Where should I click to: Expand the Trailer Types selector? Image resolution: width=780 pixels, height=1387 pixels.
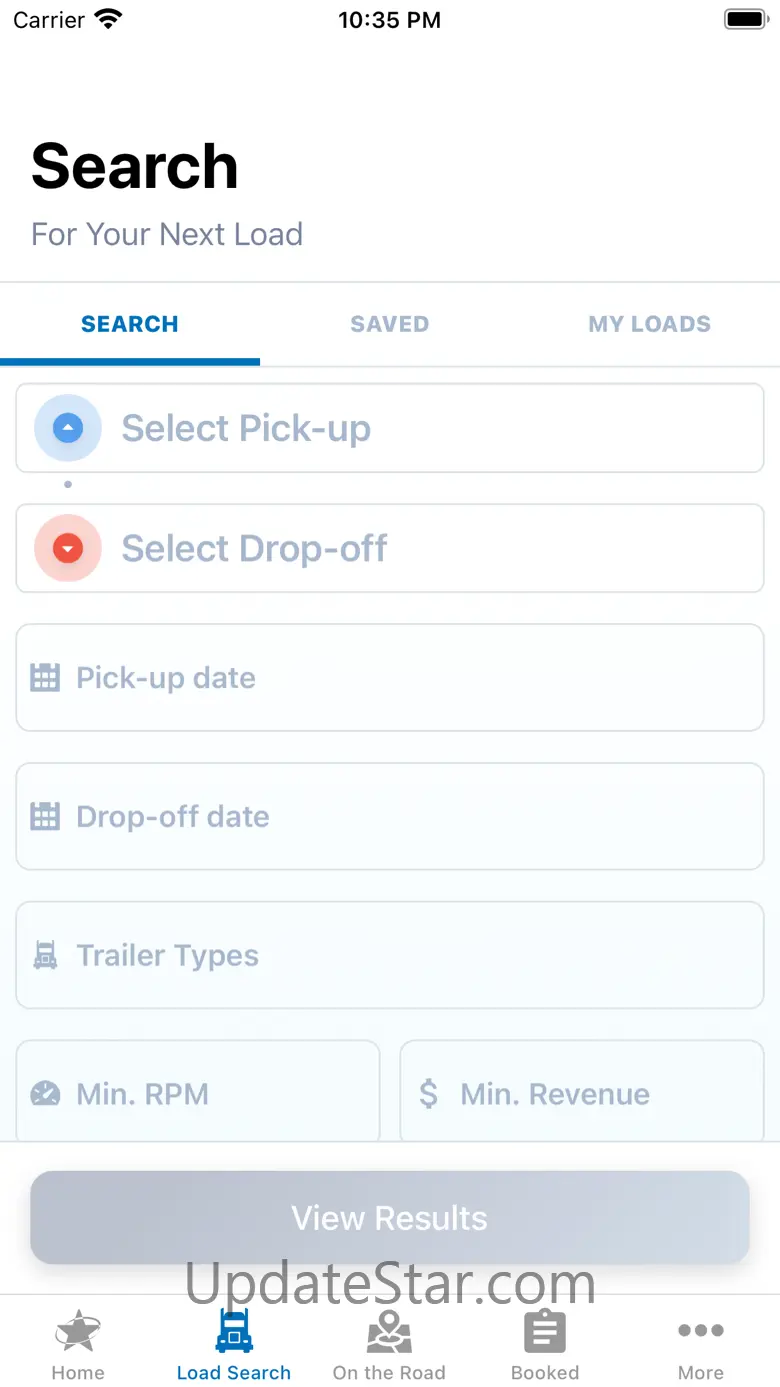pyautogui.click(x=390, y=955)
